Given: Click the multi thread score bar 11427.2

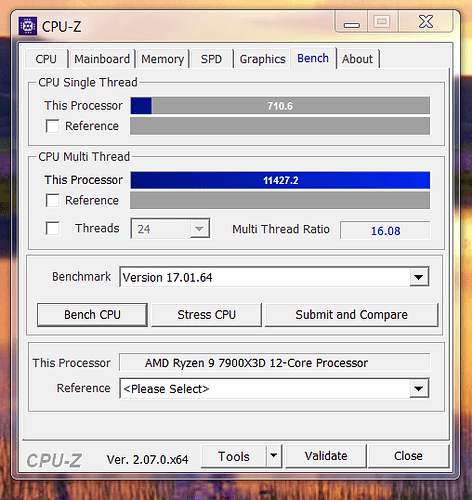Looking at the screenshot, I should coord(280,180).
